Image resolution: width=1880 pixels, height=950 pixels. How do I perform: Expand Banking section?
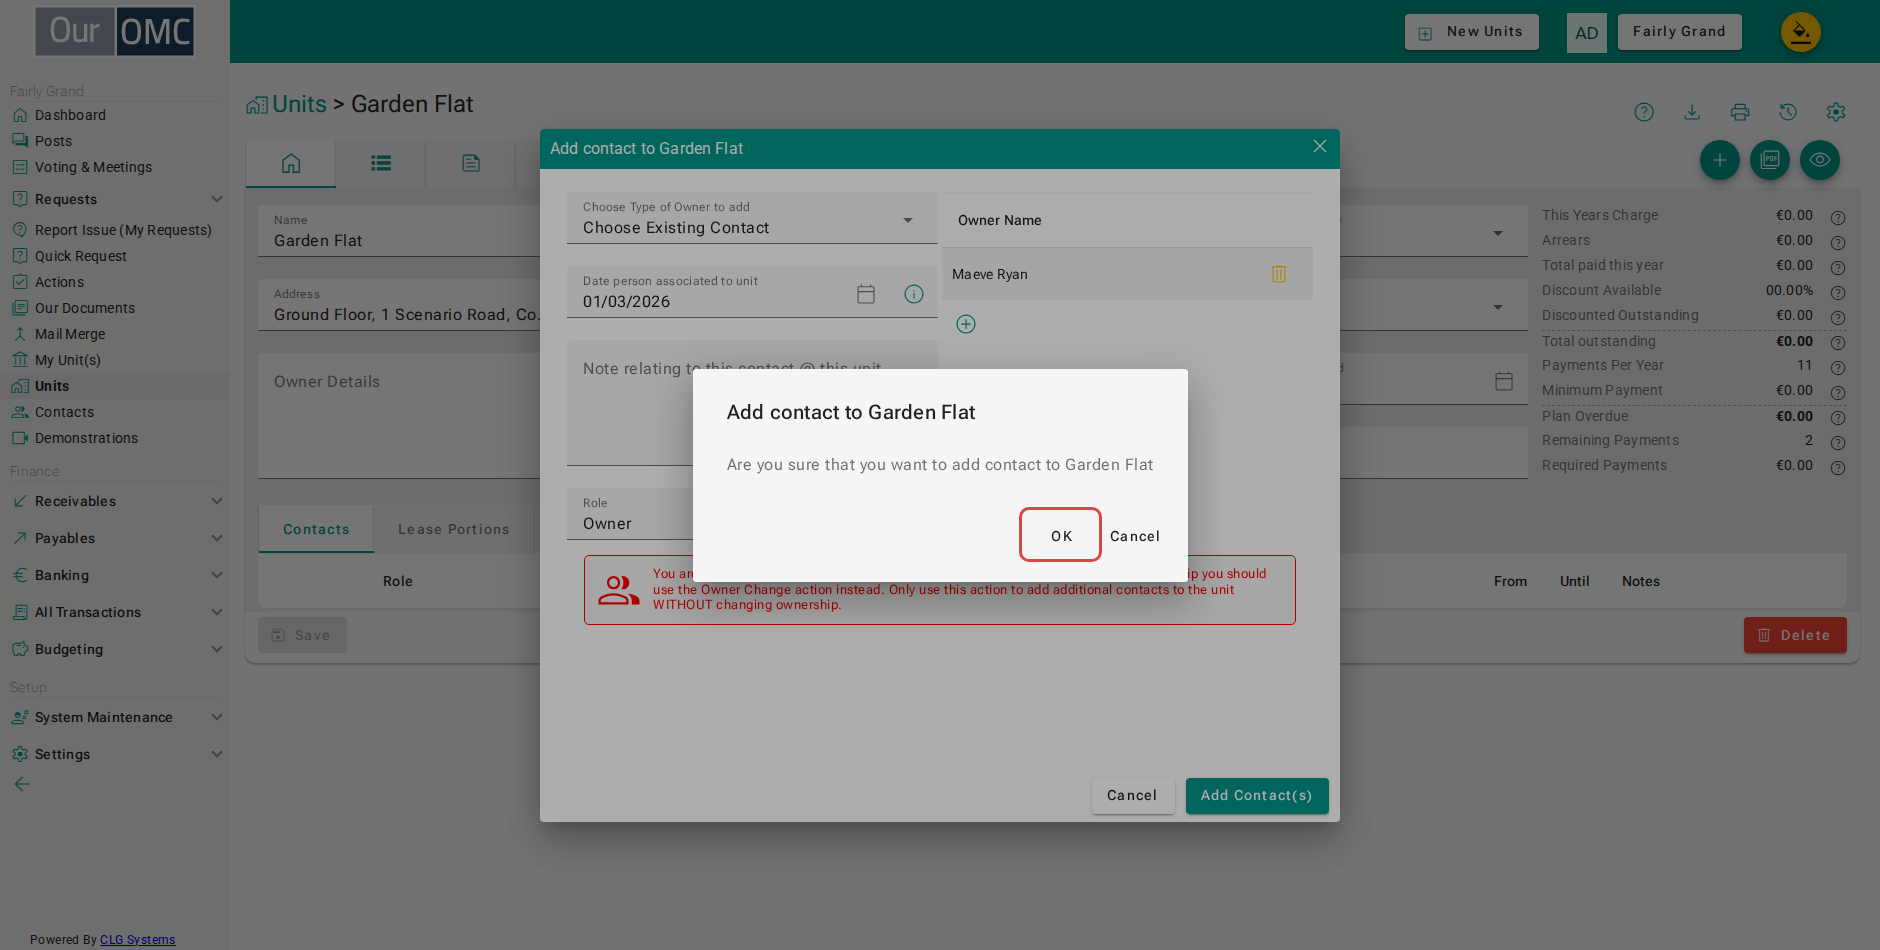(x=116, y=575)
